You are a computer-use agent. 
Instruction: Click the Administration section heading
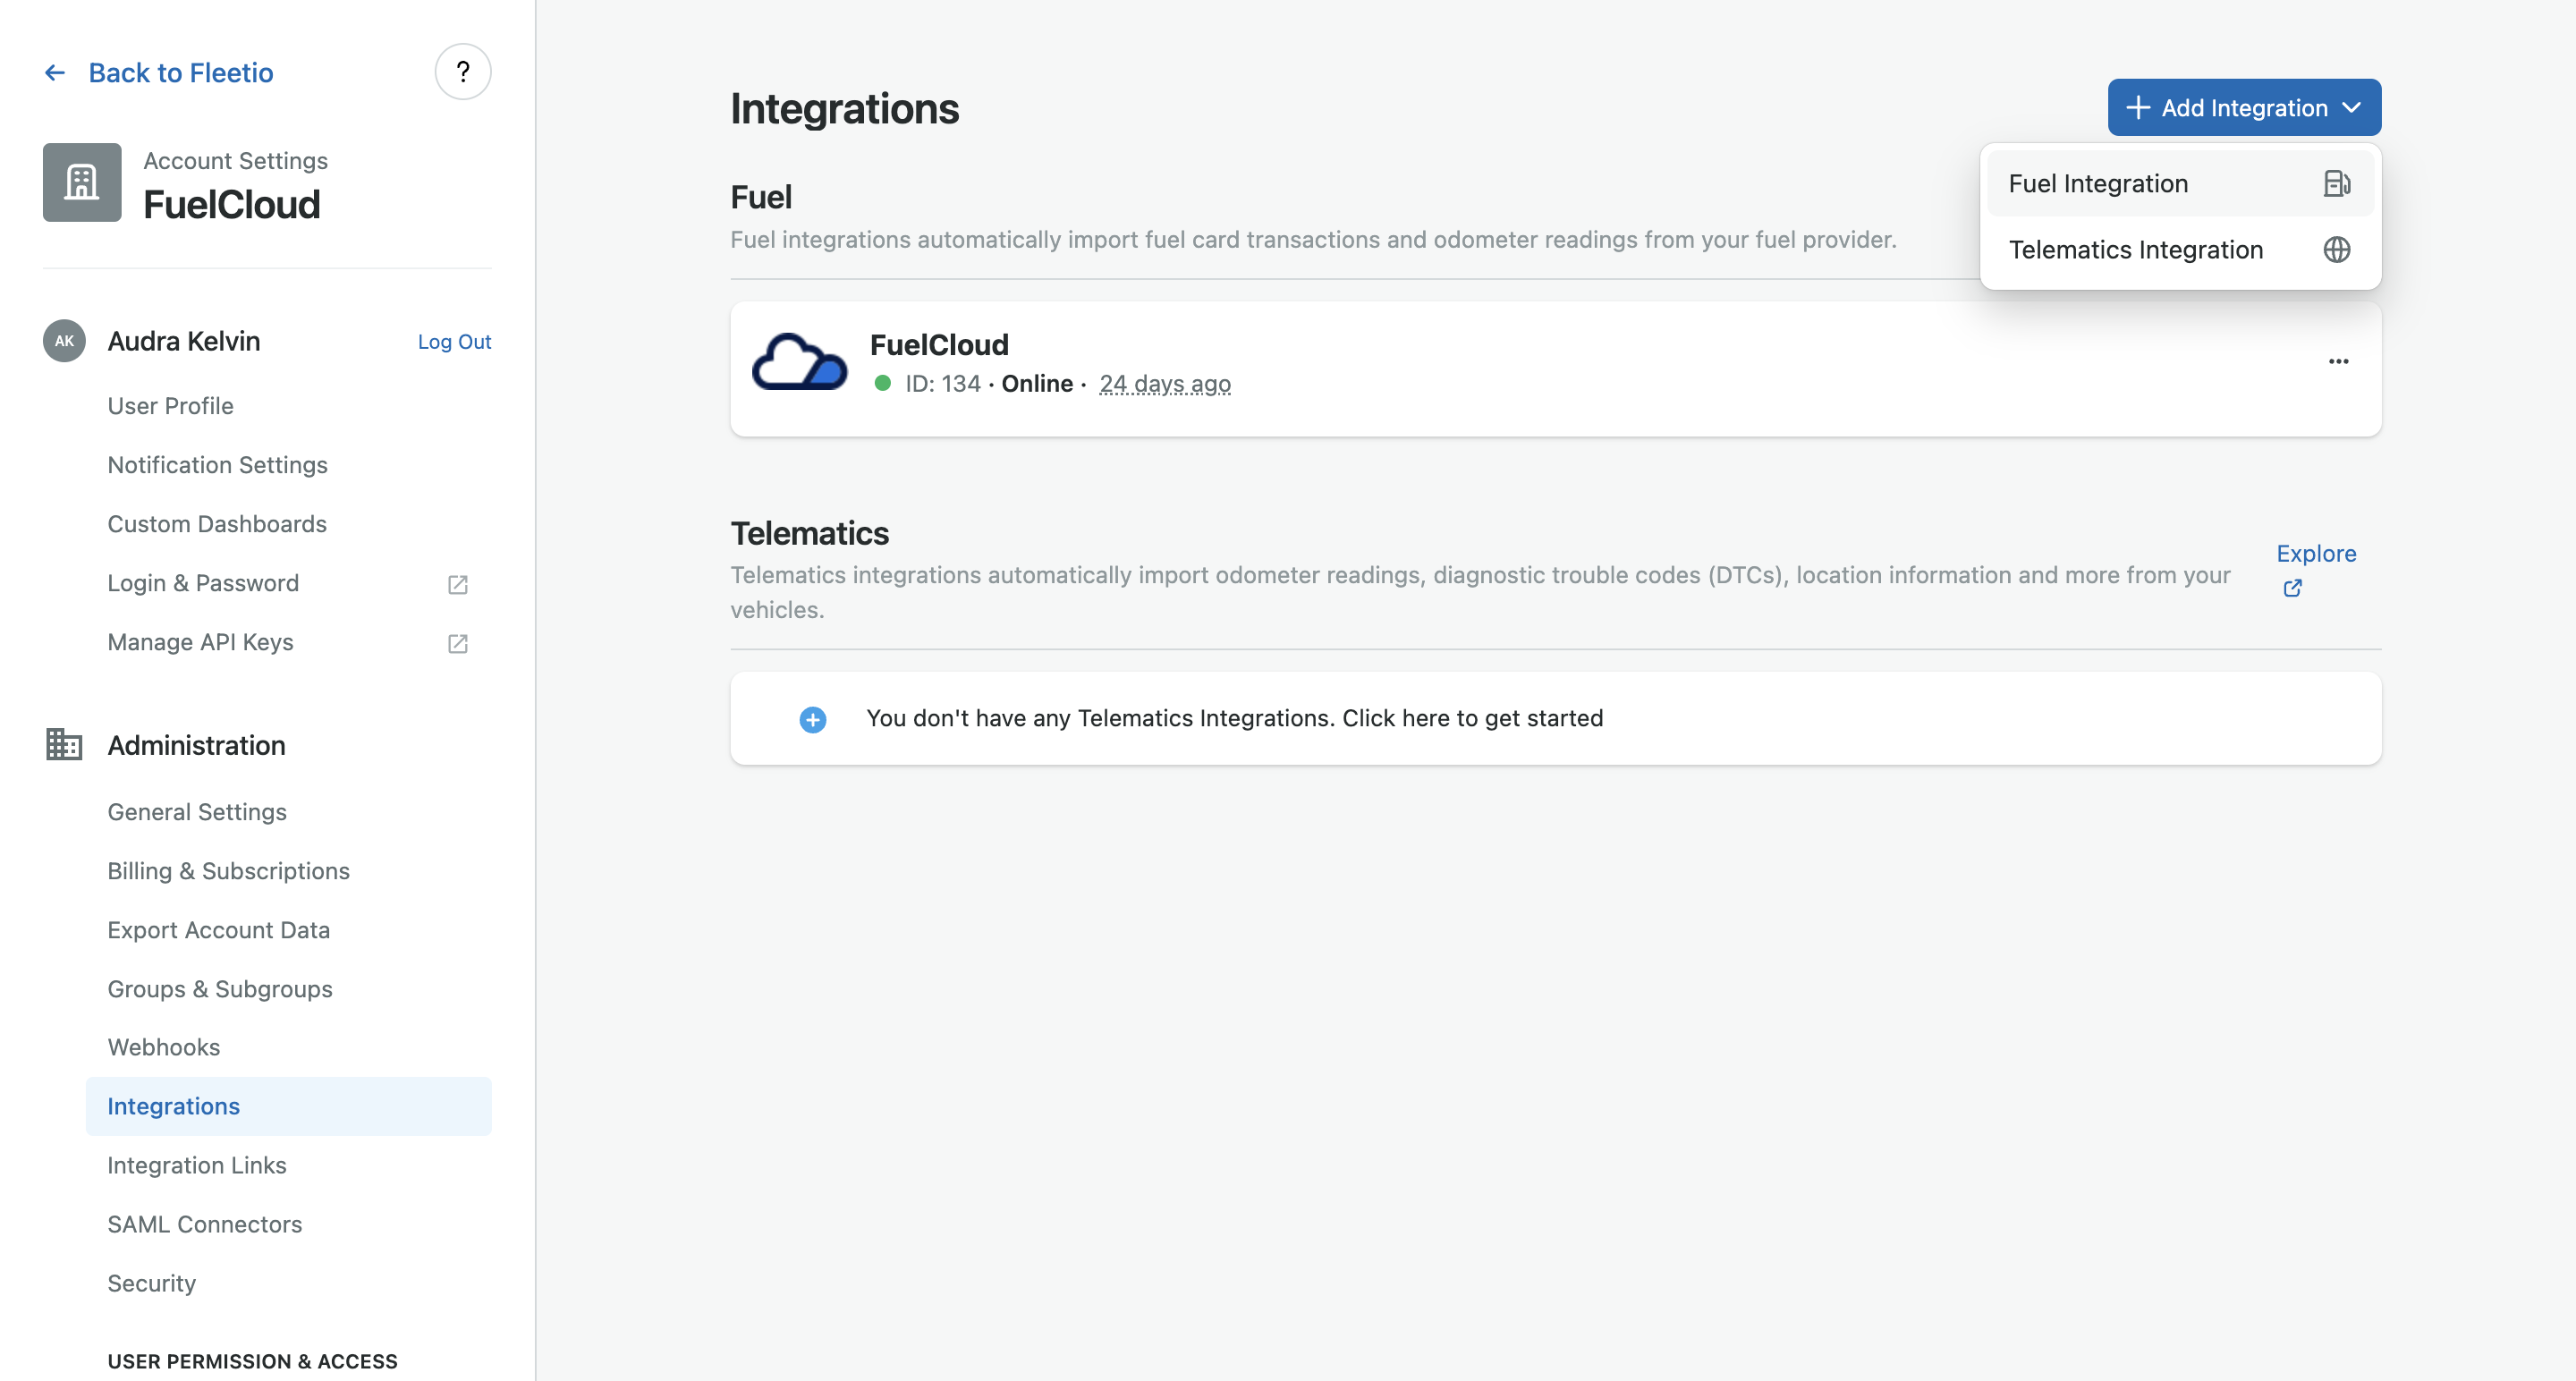(196, 745)
